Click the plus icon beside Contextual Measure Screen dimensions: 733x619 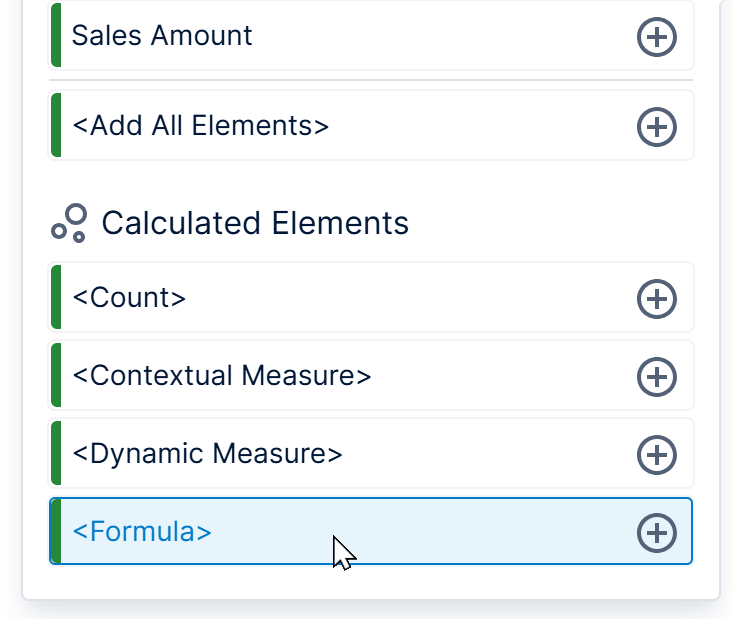click(656, 377)
